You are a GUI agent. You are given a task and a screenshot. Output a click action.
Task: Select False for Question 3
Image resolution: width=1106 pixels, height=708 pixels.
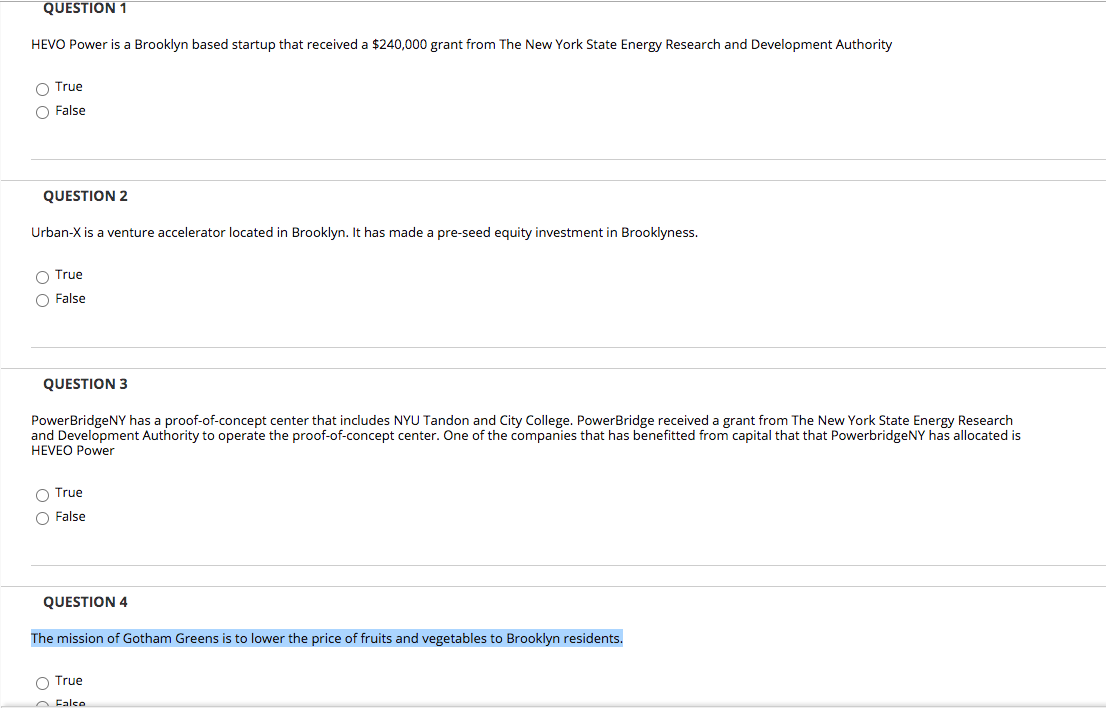click(x=42, y=518)
